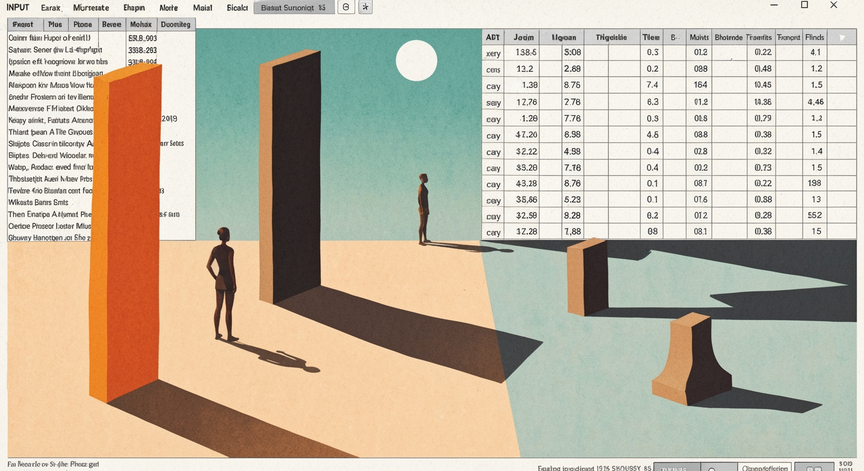Screen dimensions: 864x471
Task: Click the Mas column header
Action: [x=55, y=24]
